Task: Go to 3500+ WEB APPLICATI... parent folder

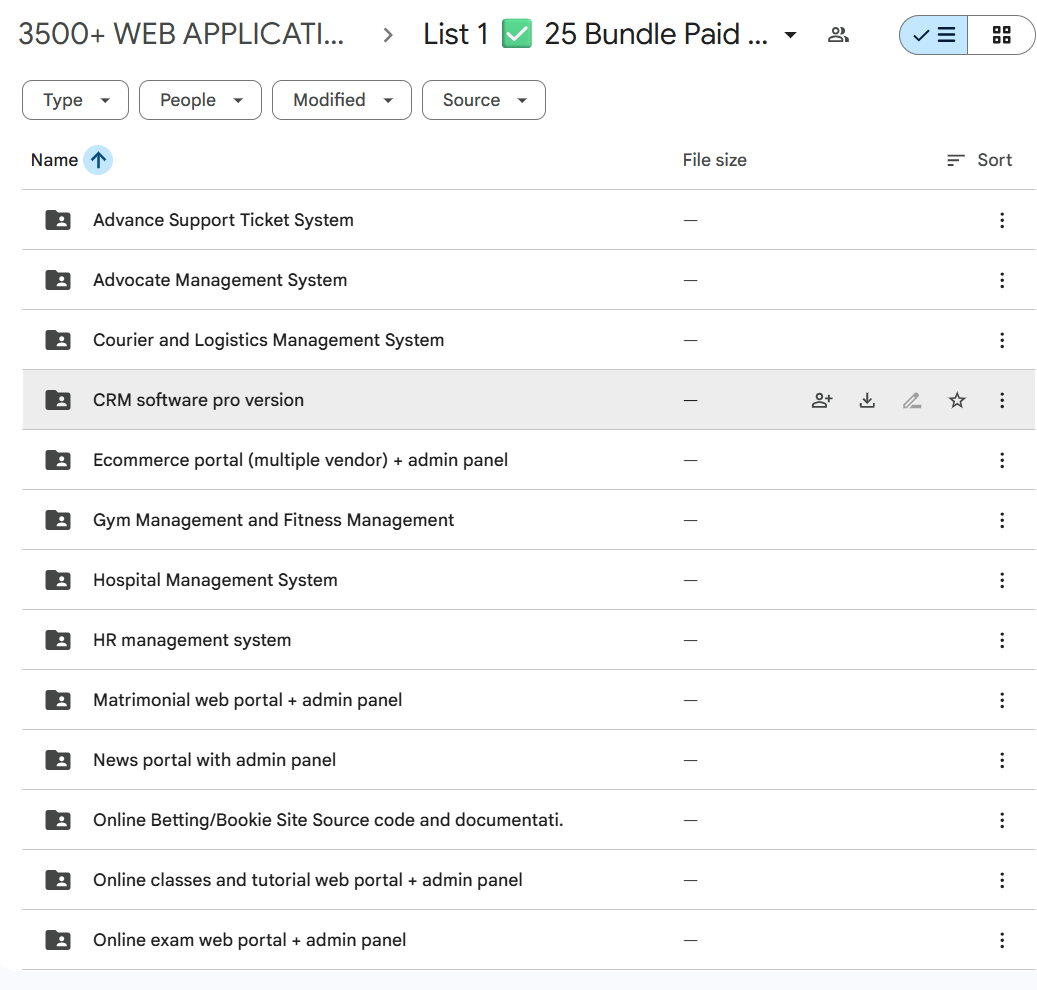Action: tap(181, 34)
